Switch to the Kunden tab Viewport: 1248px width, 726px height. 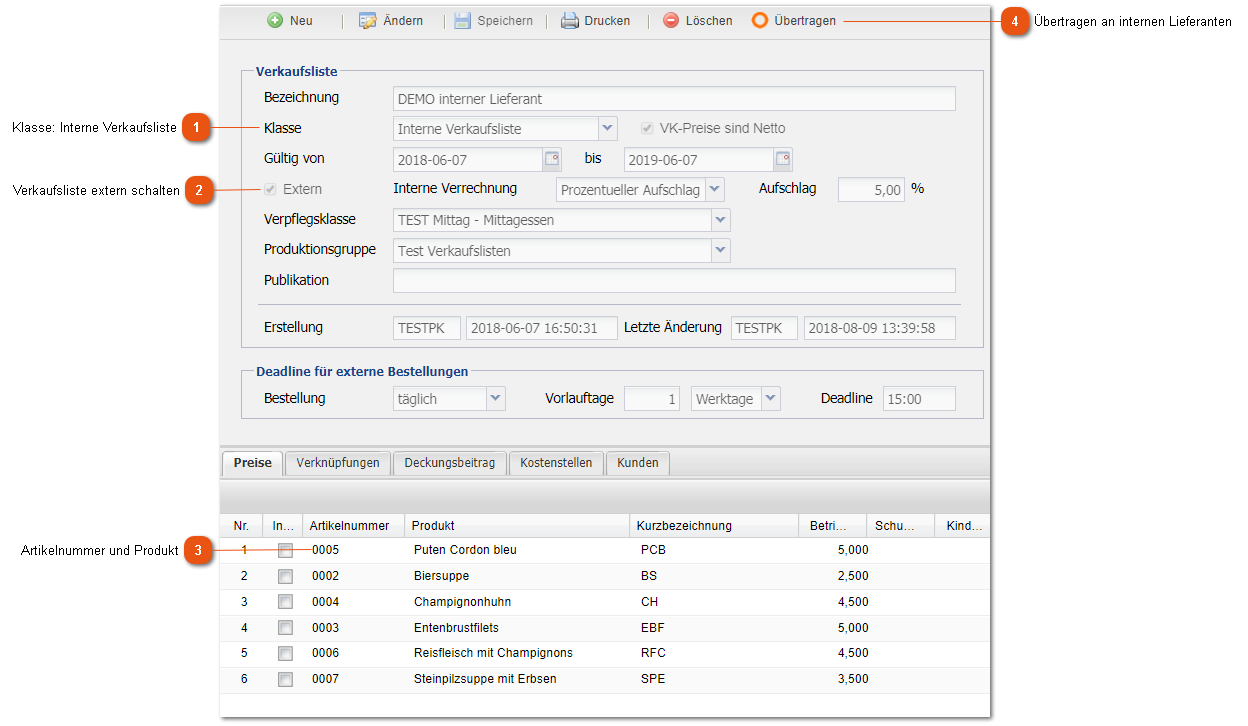[638, 463]
